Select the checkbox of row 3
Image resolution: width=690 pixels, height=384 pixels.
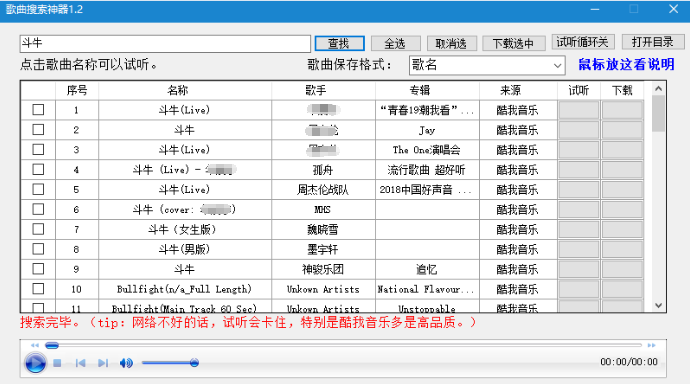pos(38,150)
